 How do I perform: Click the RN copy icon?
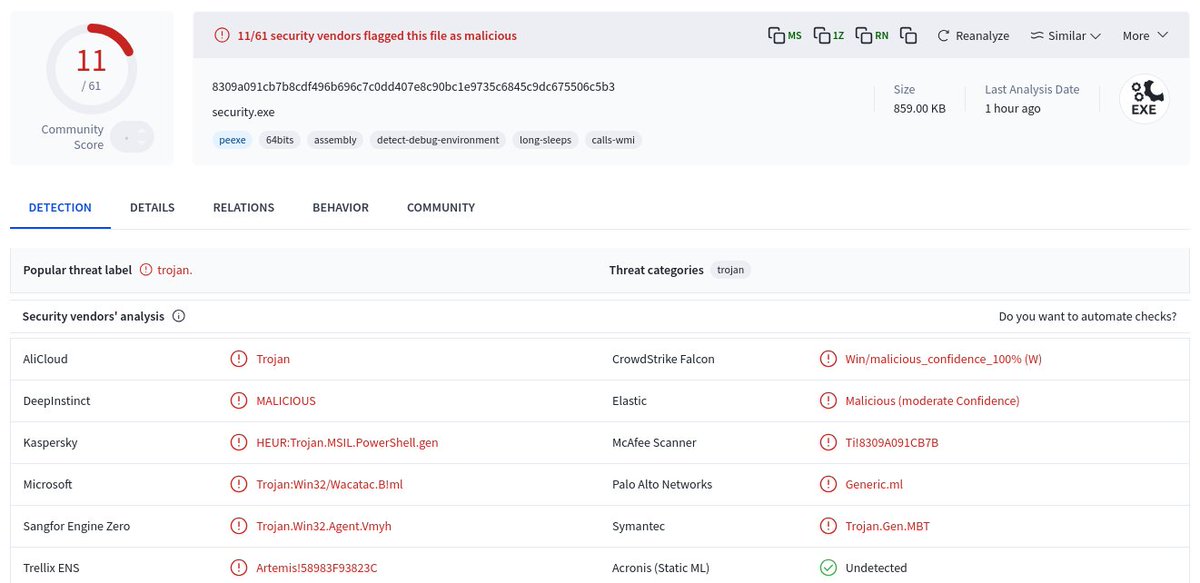coord(873,35)
